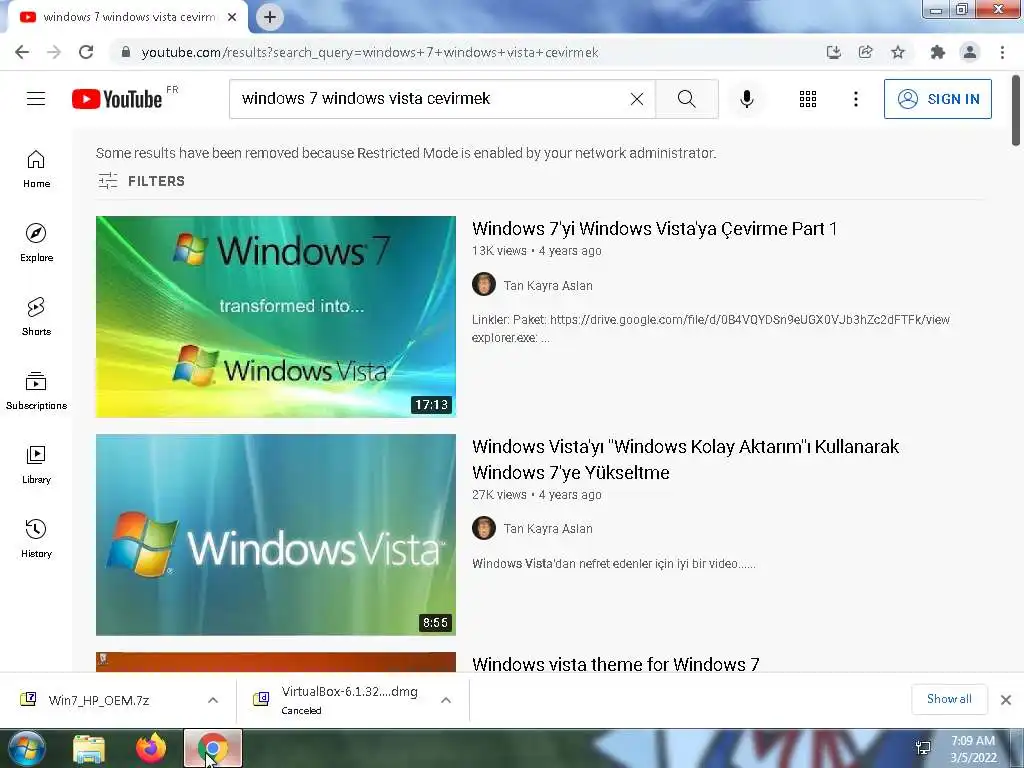The image size is (1024, 768).
Task: Click the page vertical scrollbar thumb
Action: (1016, 110)
